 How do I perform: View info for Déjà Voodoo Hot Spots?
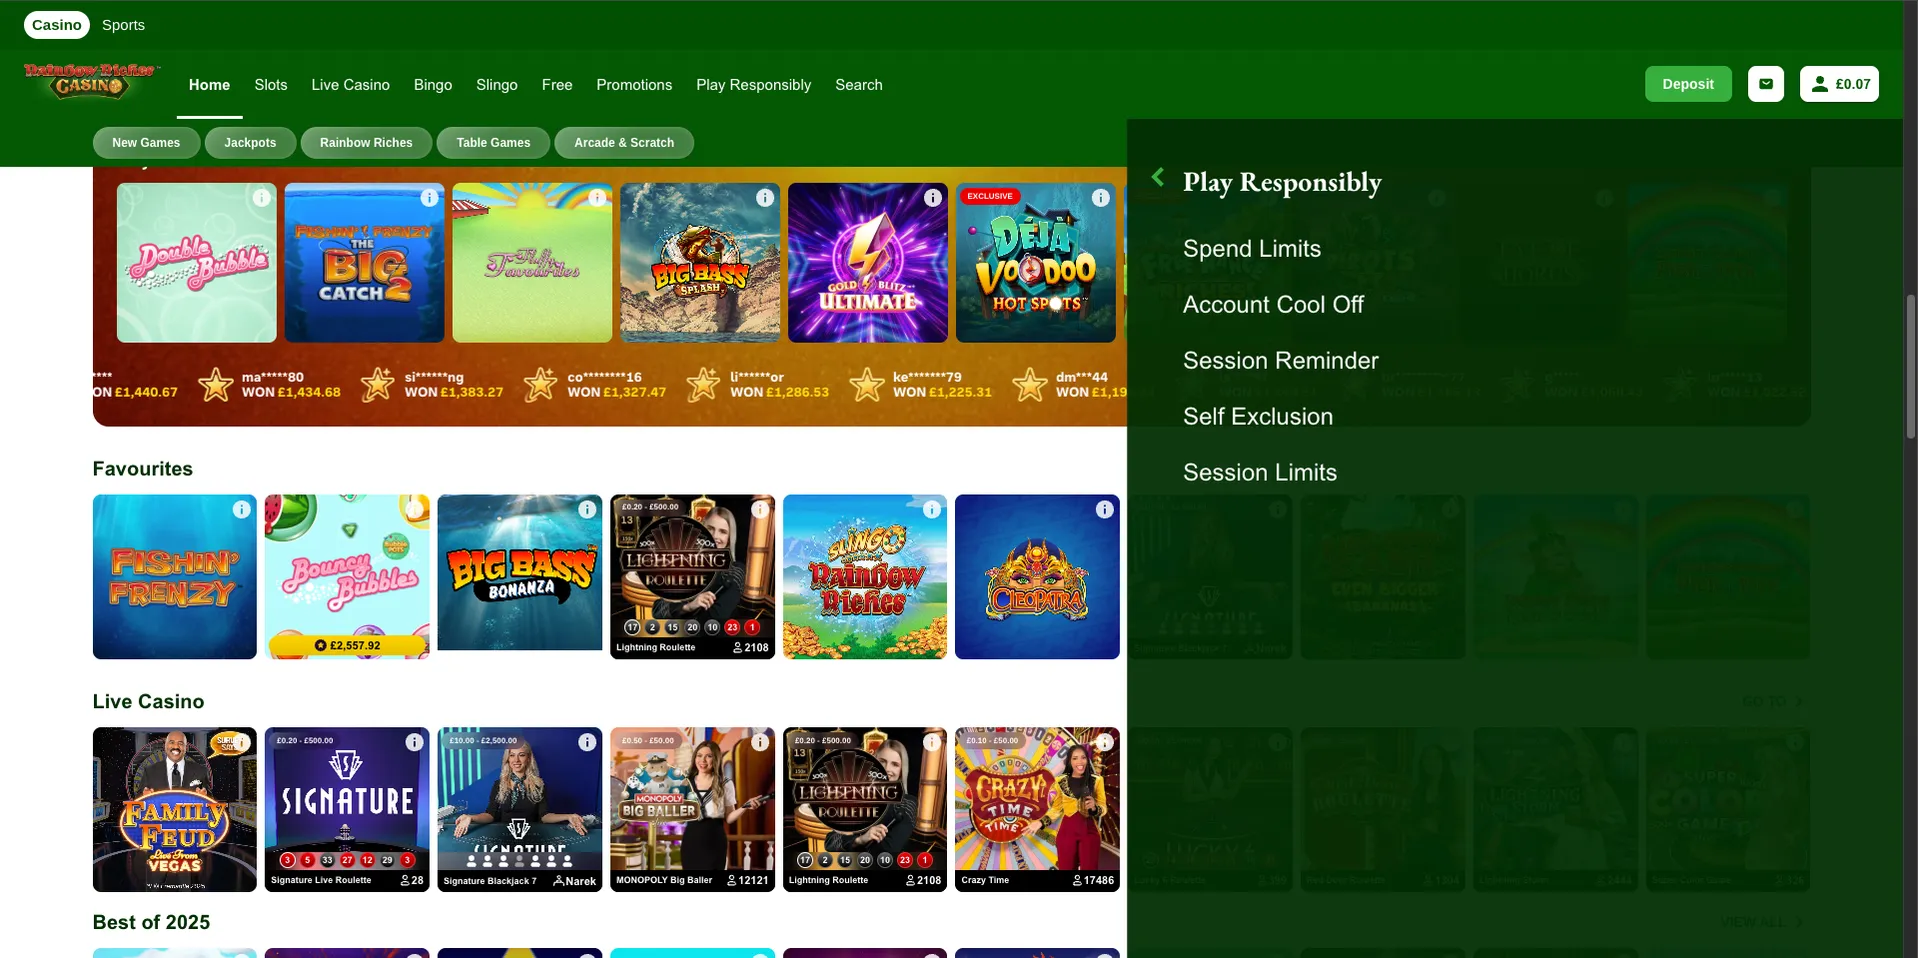(1101, 197)
